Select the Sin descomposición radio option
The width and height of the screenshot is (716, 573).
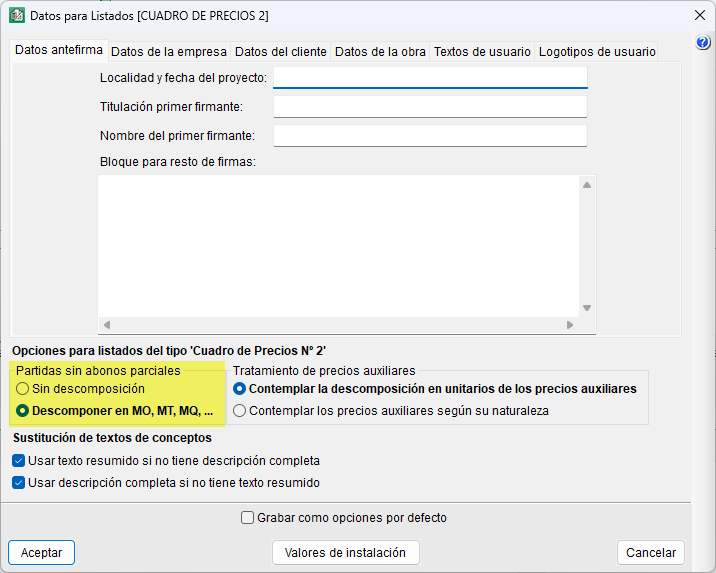point(23,389)
